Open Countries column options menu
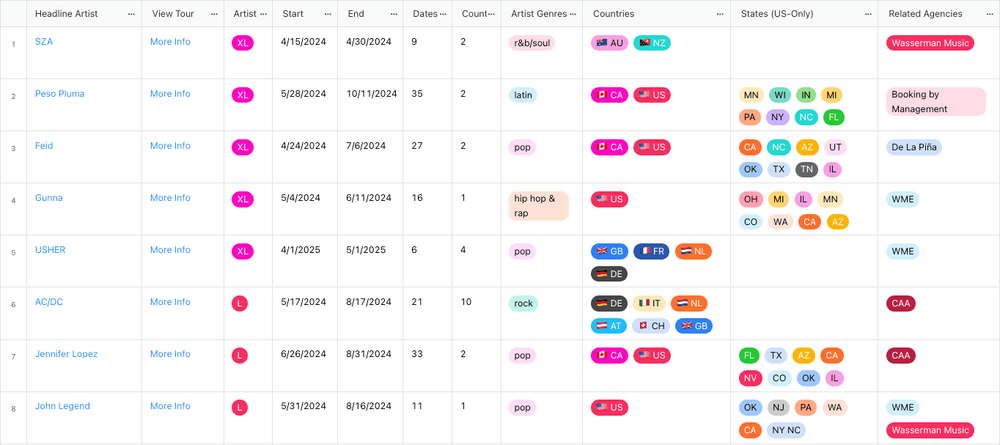The height and width of the screenshot is (445, 1000). click(721, 14)
